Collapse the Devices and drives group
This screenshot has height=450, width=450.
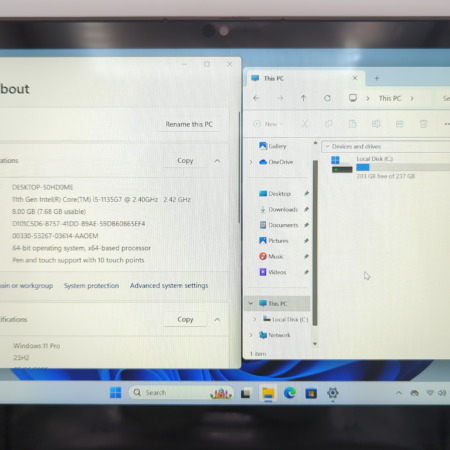327,146
